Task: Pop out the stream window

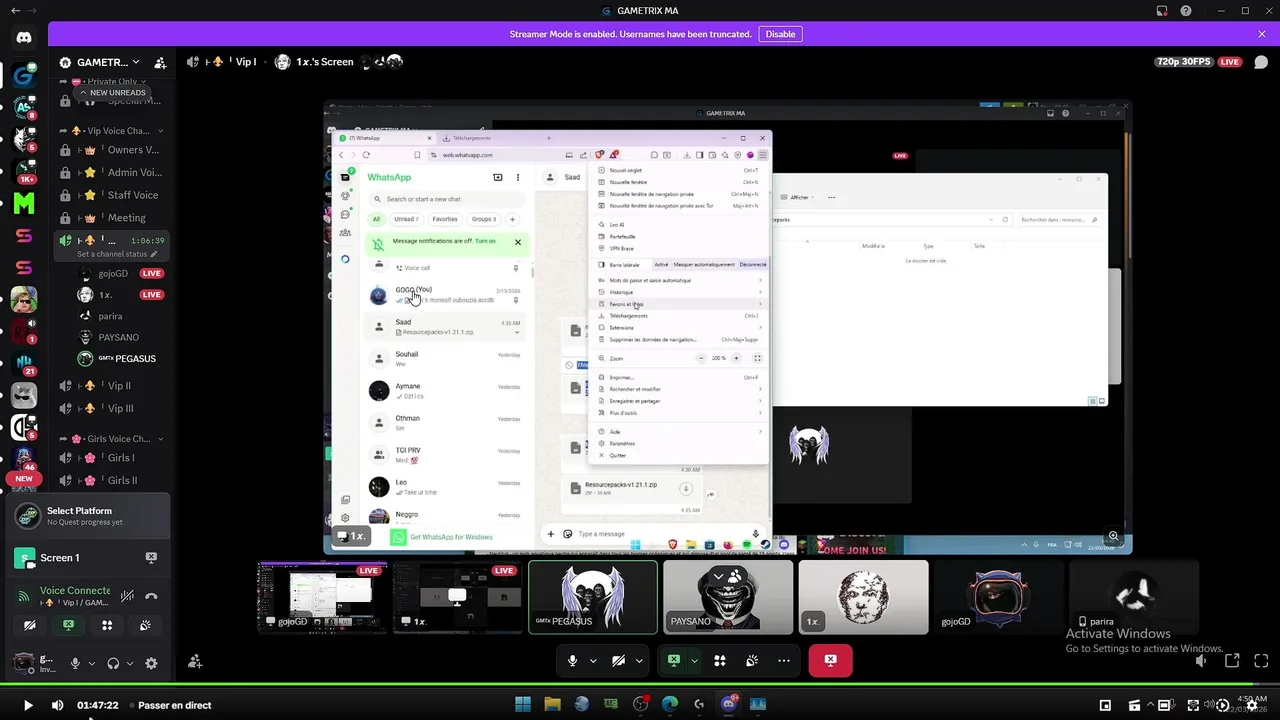Action: pos(1232,661)
